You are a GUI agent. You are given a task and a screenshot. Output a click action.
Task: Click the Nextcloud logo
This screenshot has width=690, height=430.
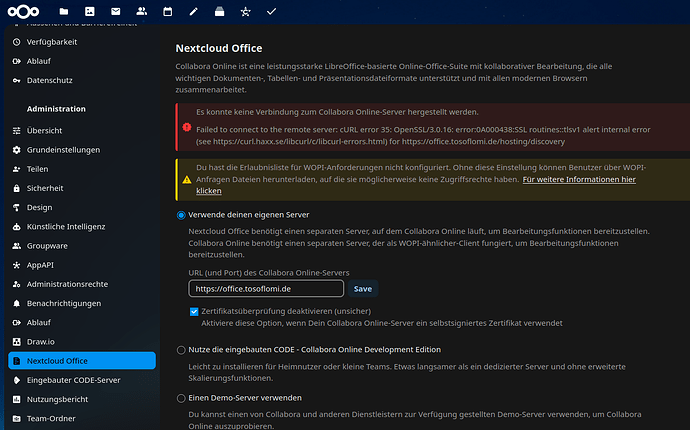[x=23, y=11]
